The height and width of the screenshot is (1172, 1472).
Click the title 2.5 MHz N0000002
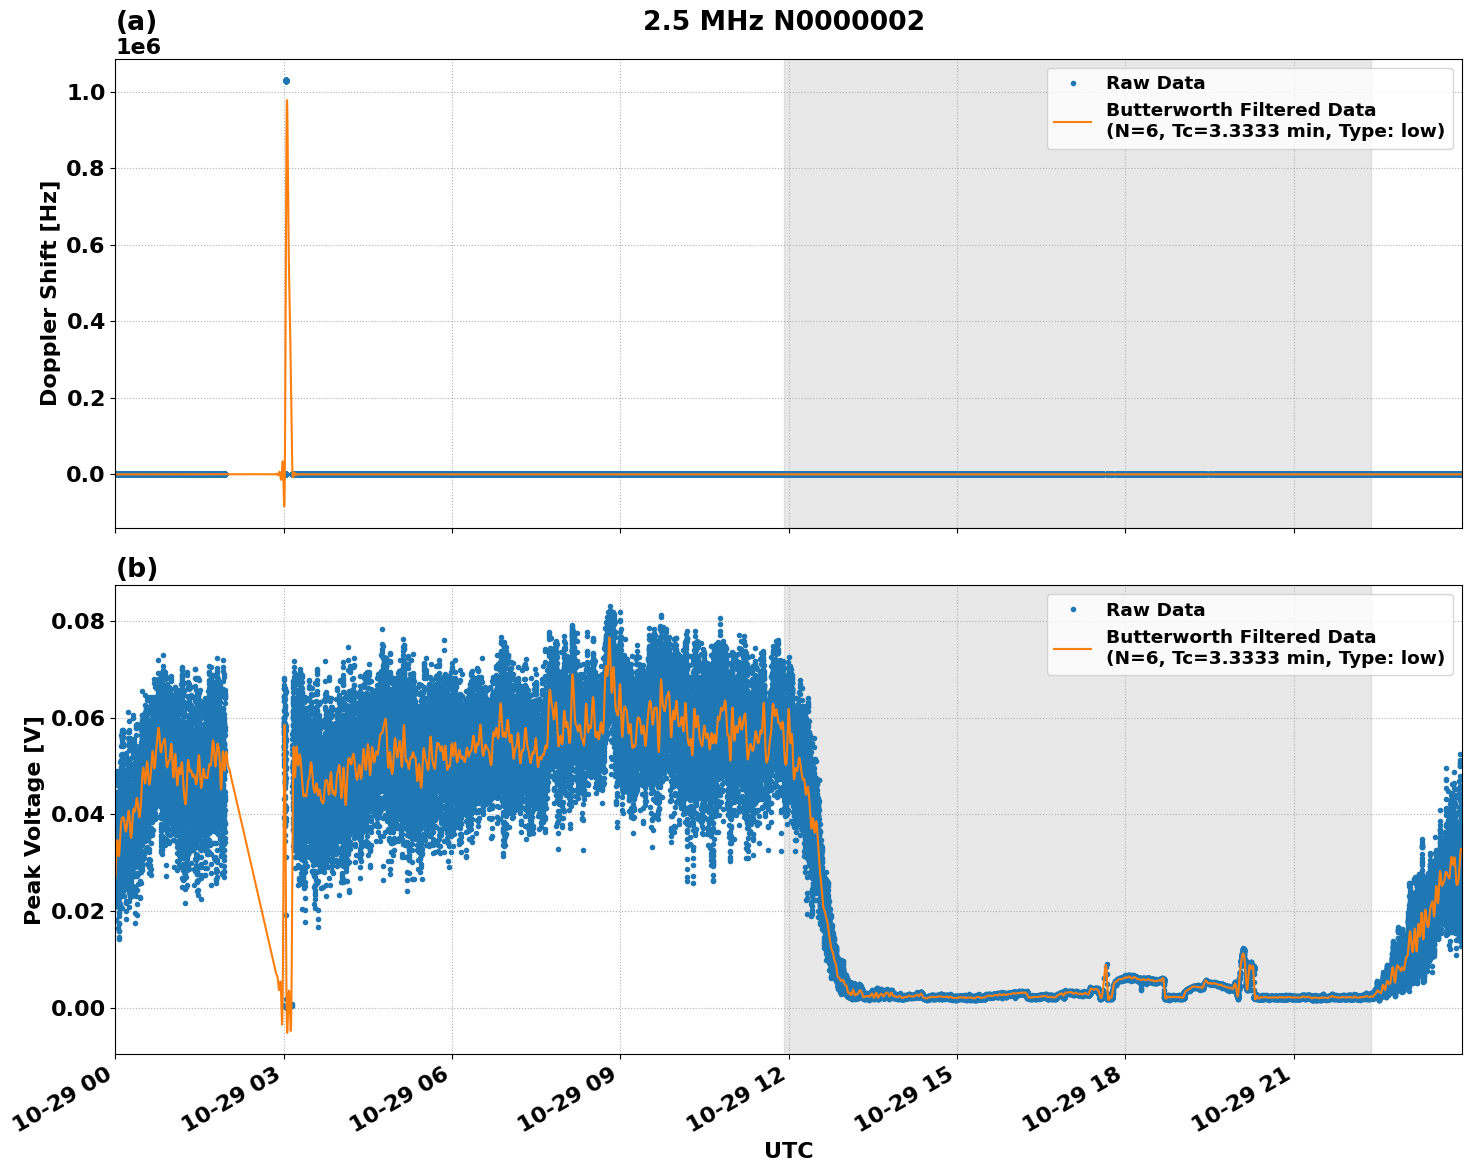pyautogui.click(x=786, y=18)
